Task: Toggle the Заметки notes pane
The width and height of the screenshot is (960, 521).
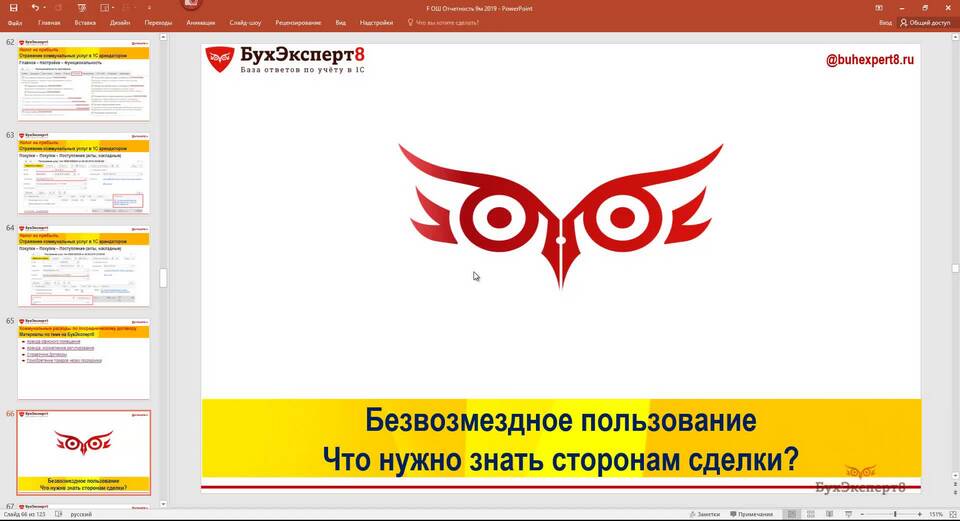Action: 703,514
